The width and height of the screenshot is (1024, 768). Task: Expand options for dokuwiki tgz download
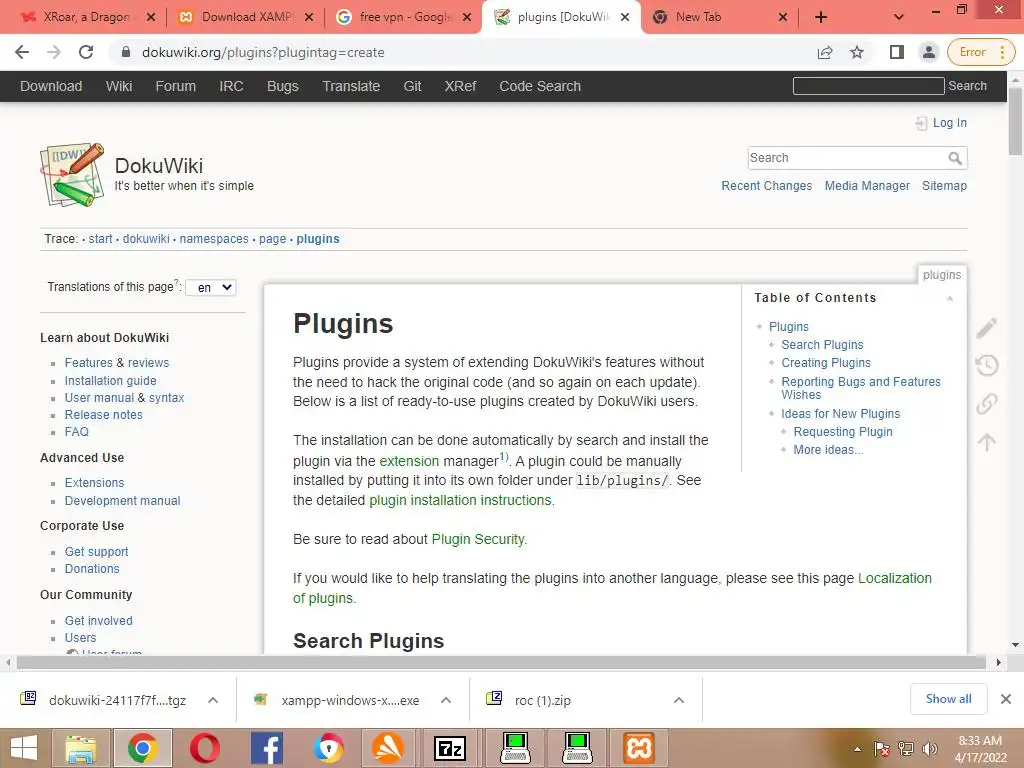click(x=213, y=700)
